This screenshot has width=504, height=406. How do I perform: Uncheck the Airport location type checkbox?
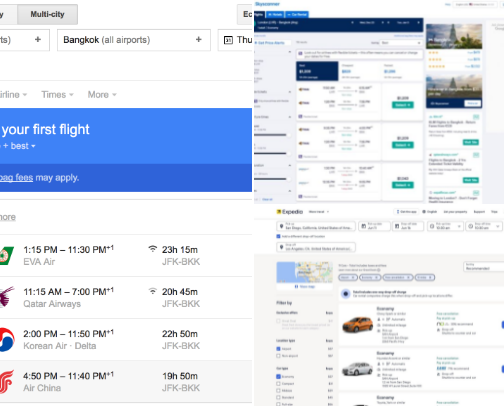coord(278,349)
